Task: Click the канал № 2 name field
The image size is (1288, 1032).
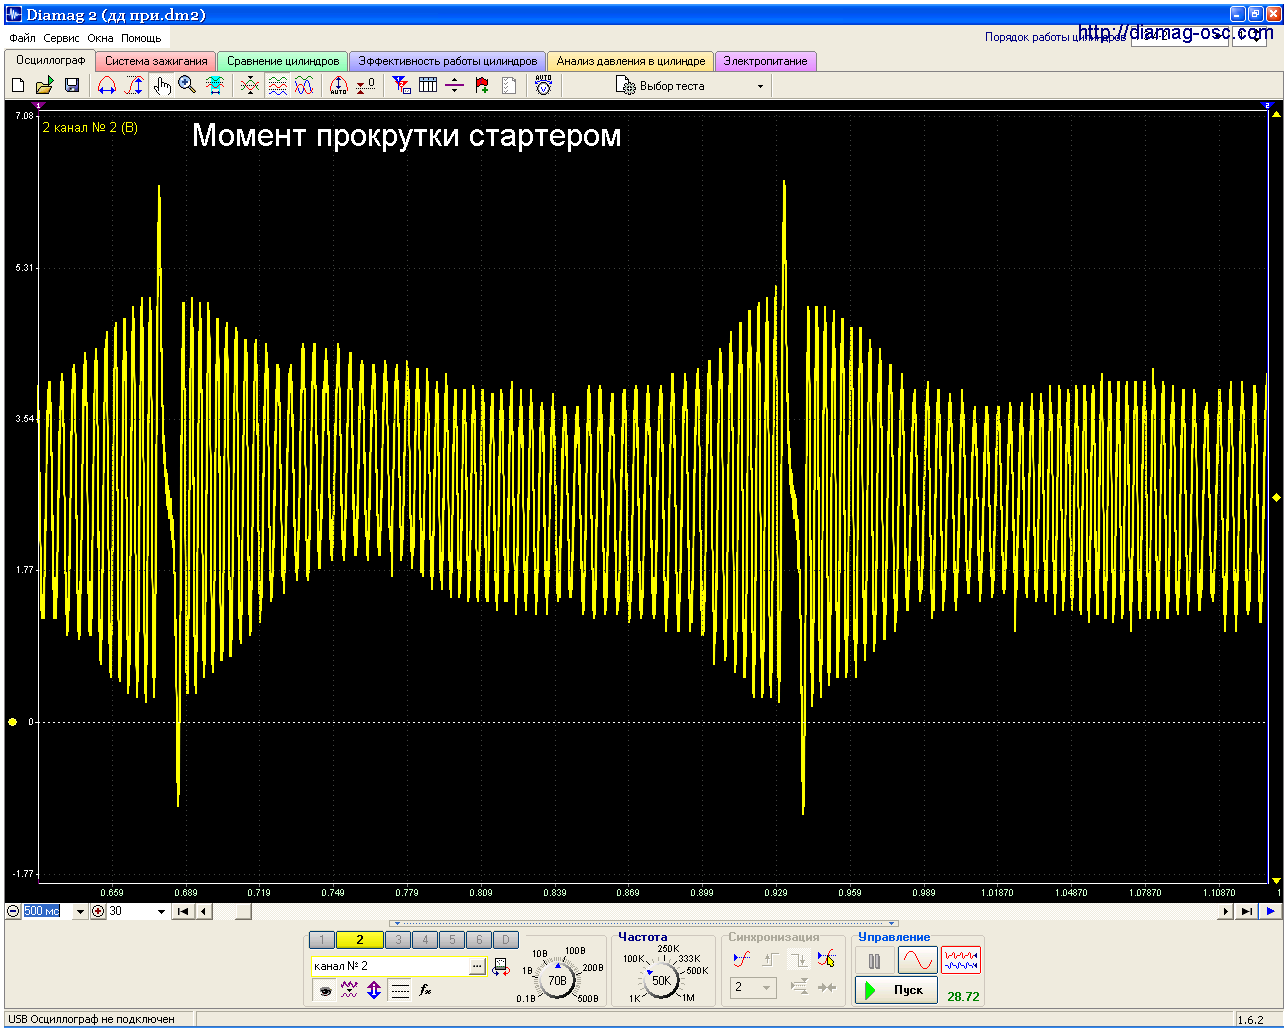Action: point(390,966)
